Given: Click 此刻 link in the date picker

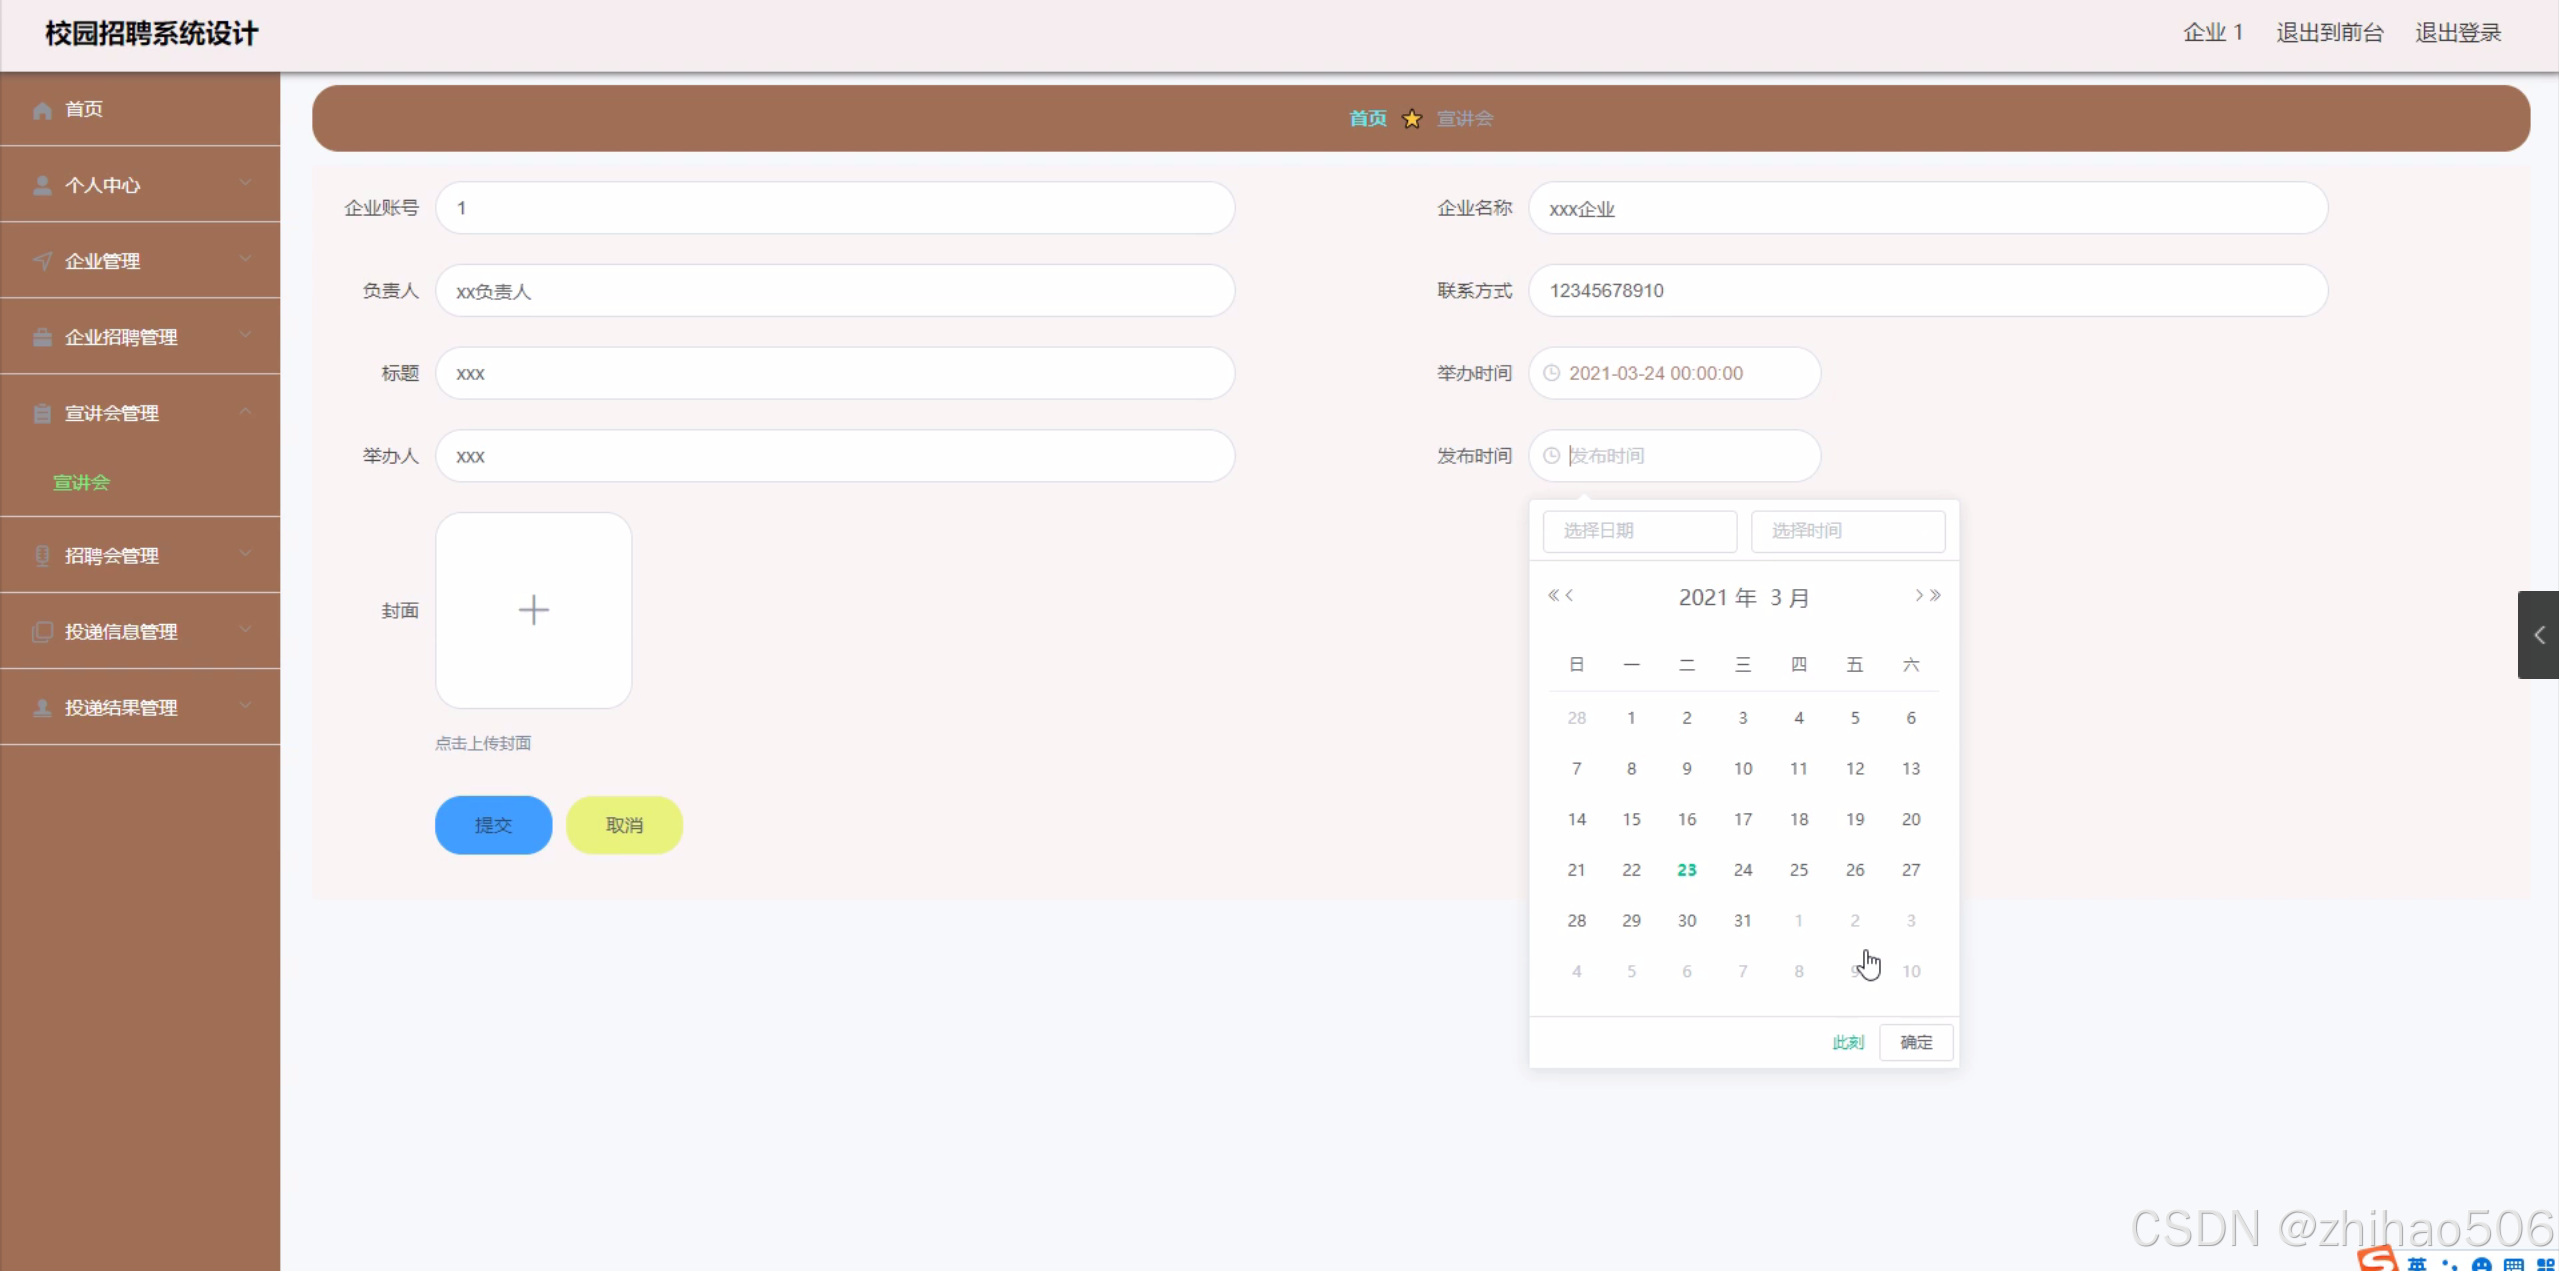Looking at the screenshot, I should pos(1847,1042).
